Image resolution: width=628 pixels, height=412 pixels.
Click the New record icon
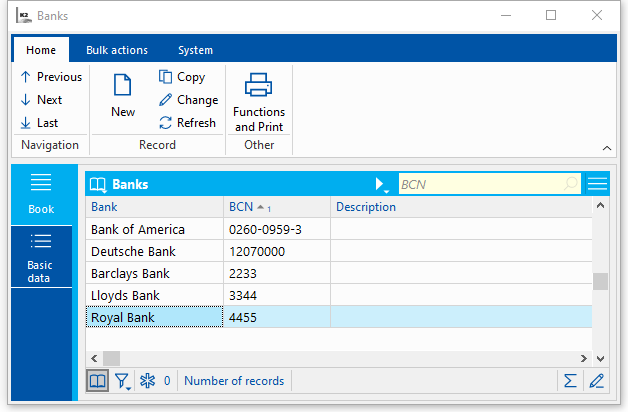tap(123, 96)
